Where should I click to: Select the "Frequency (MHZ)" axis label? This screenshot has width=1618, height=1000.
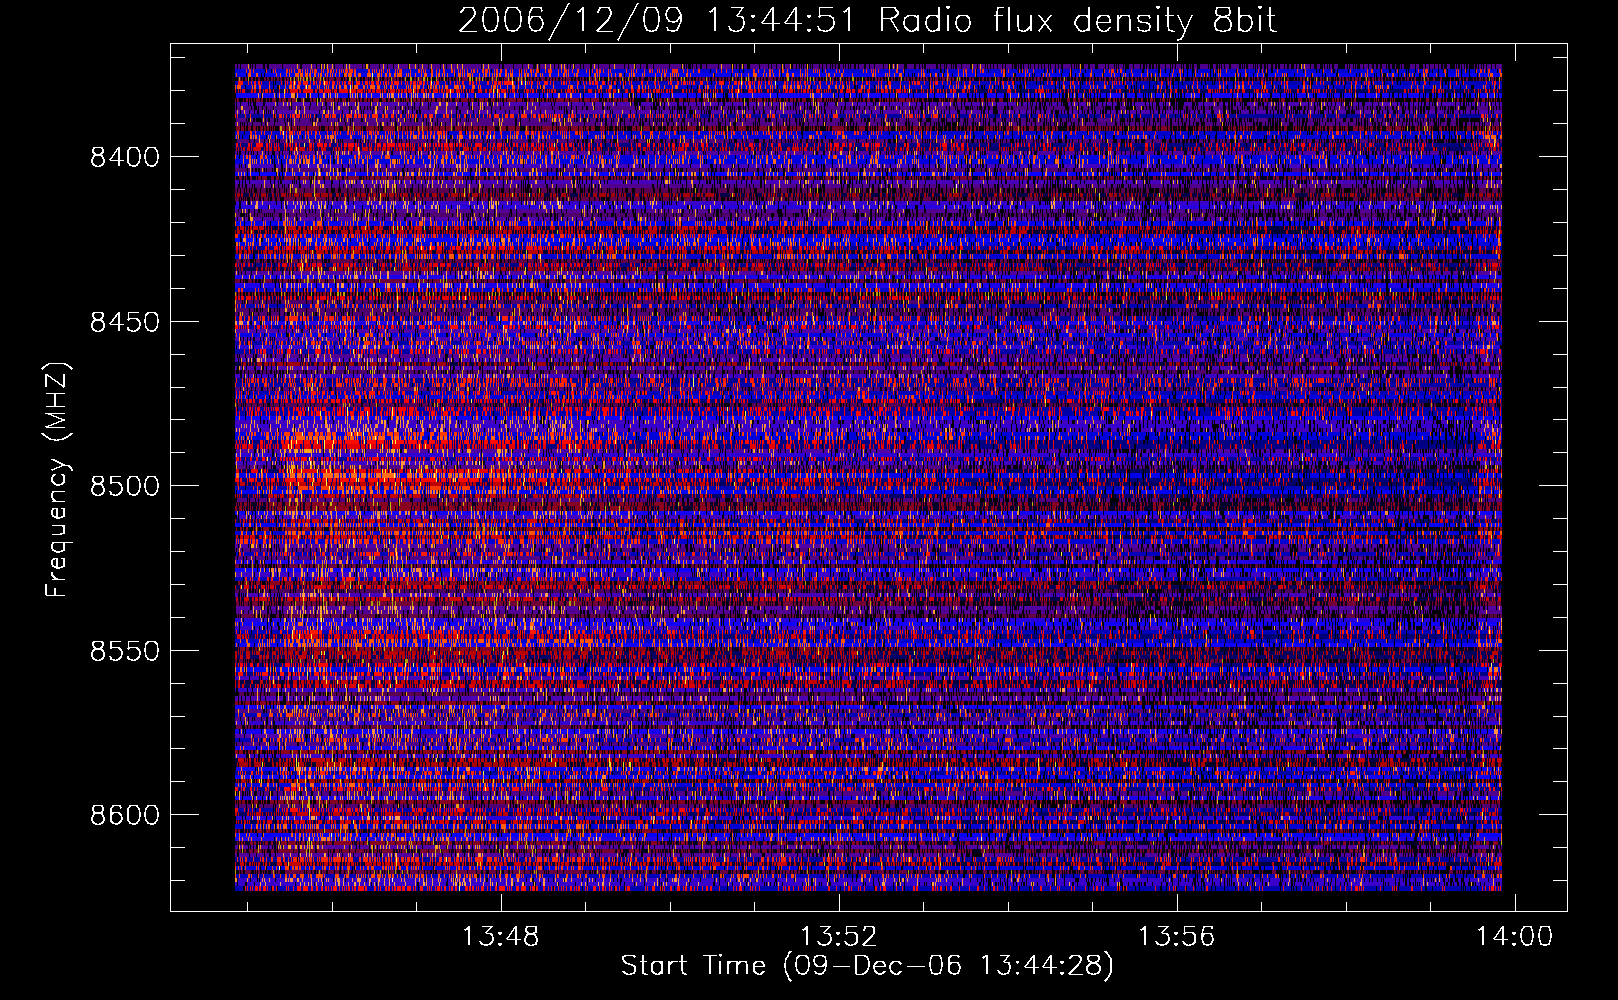tap(57, 480)
